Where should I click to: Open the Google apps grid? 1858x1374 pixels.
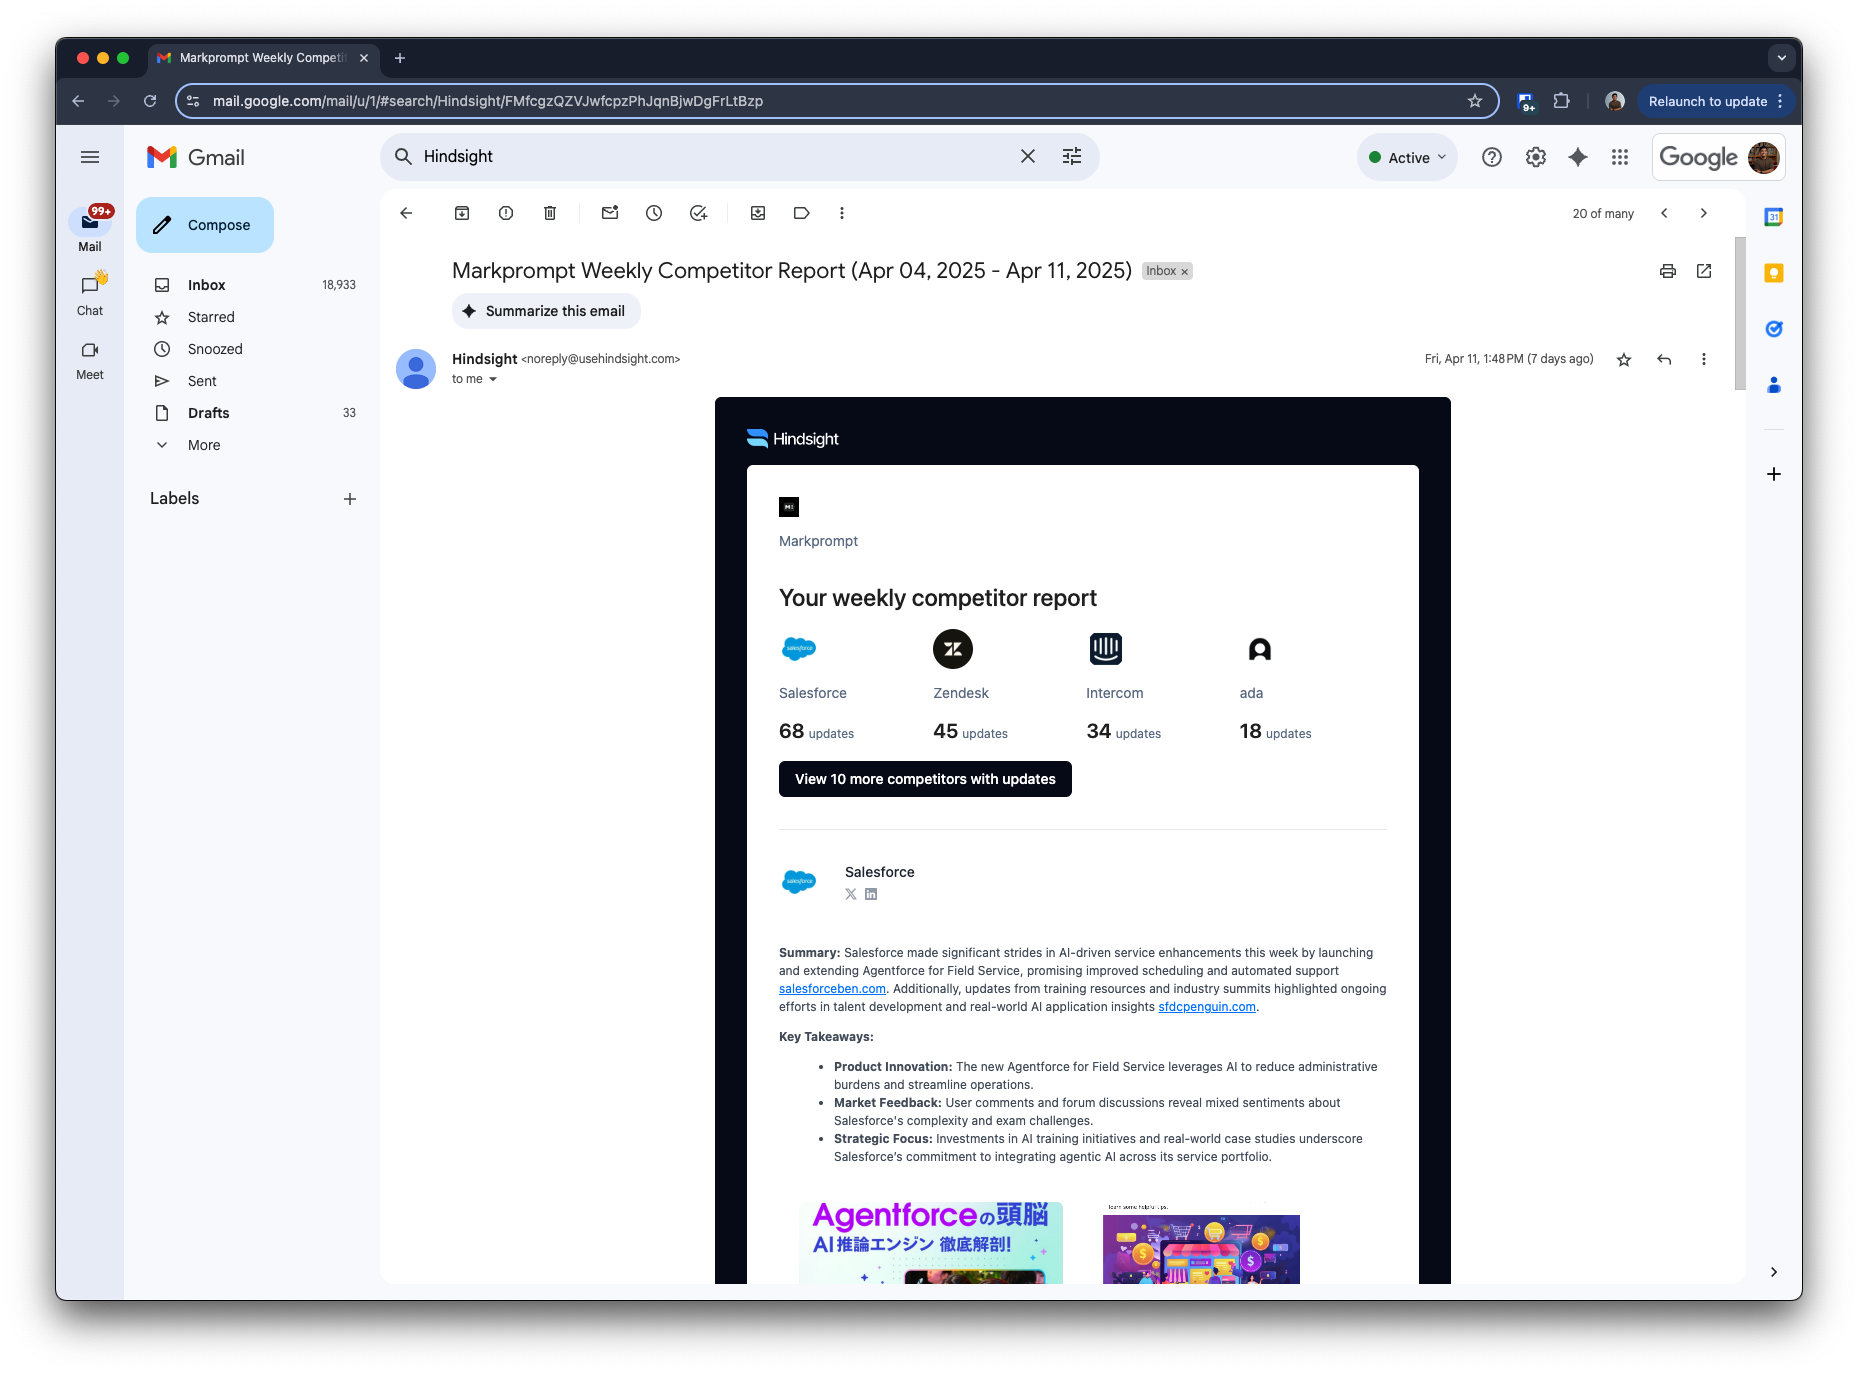[1620, 157]
